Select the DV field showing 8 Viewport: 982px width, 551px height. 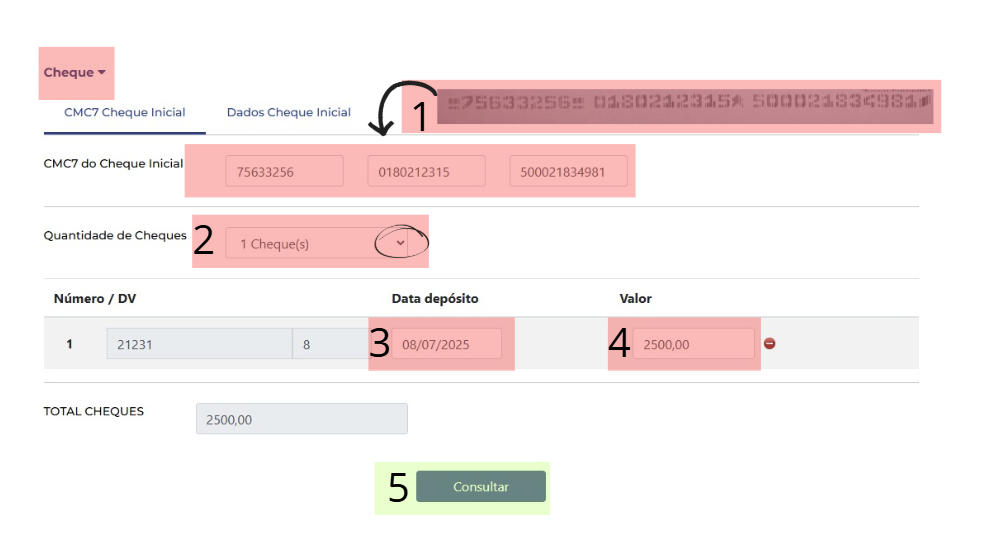coord(330,344)
